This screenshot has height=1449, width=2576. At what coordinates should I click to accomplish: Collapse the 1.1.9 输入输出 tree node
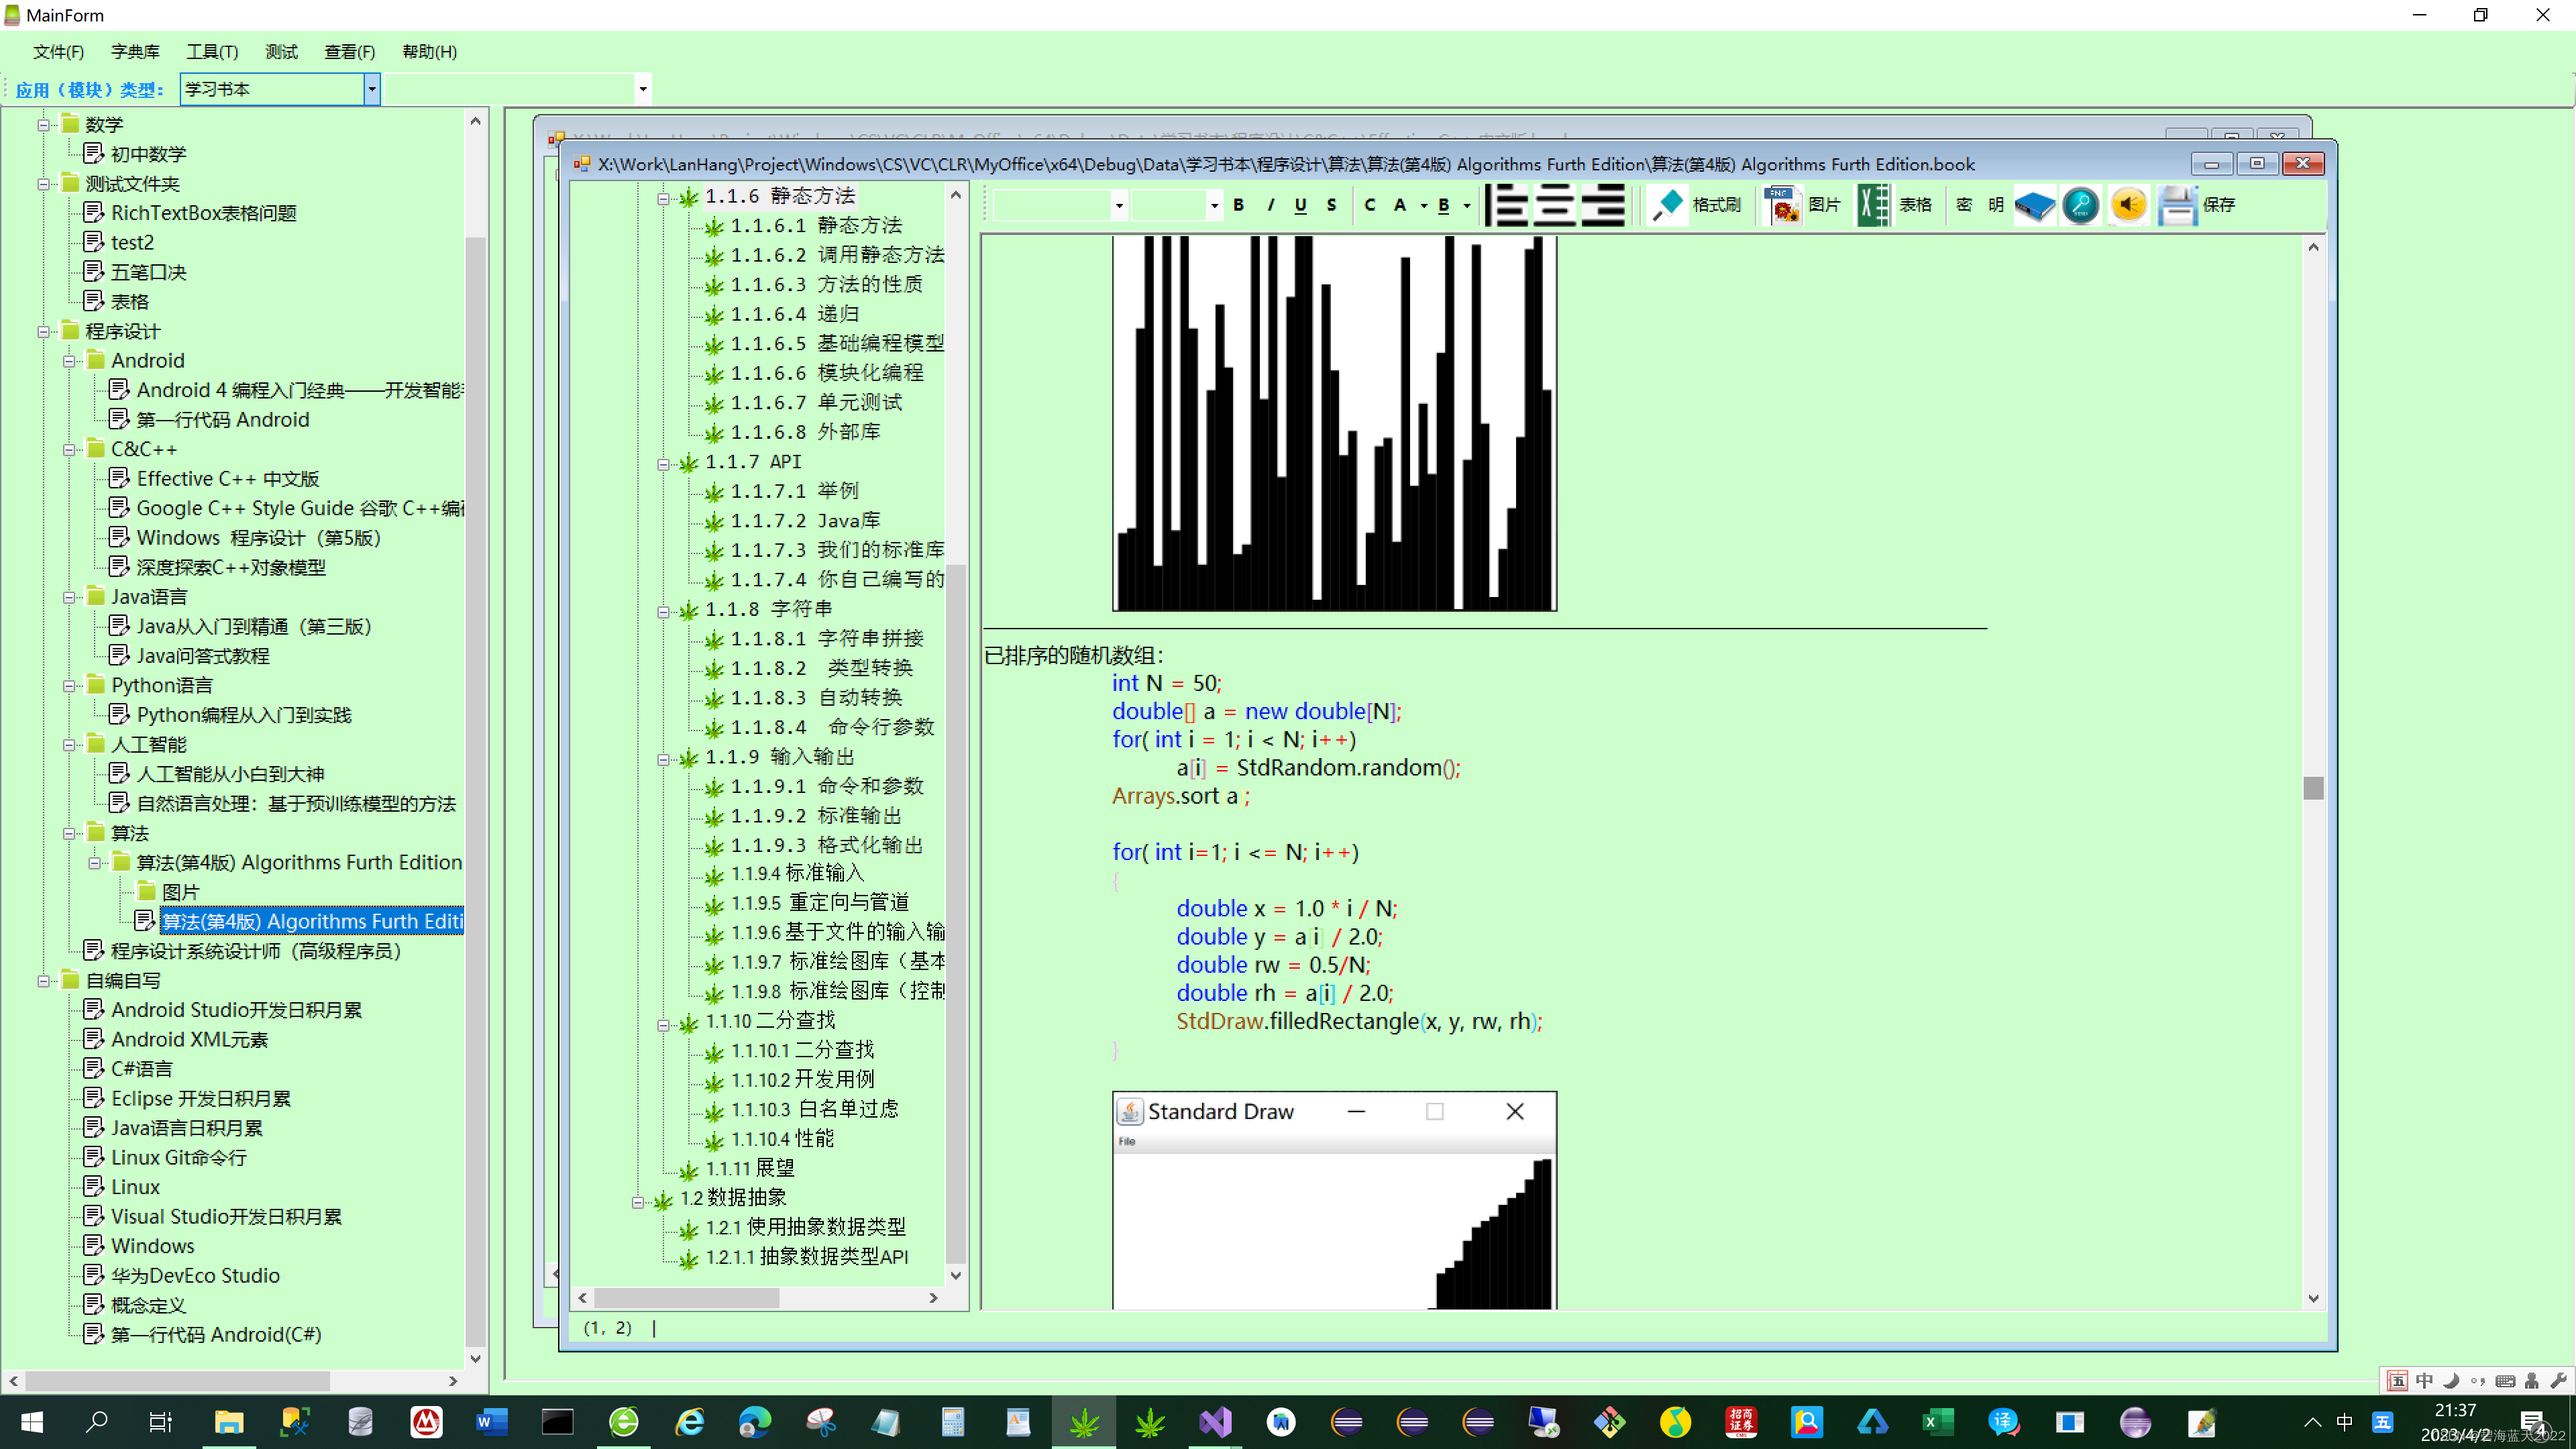(x=663, y=759)
